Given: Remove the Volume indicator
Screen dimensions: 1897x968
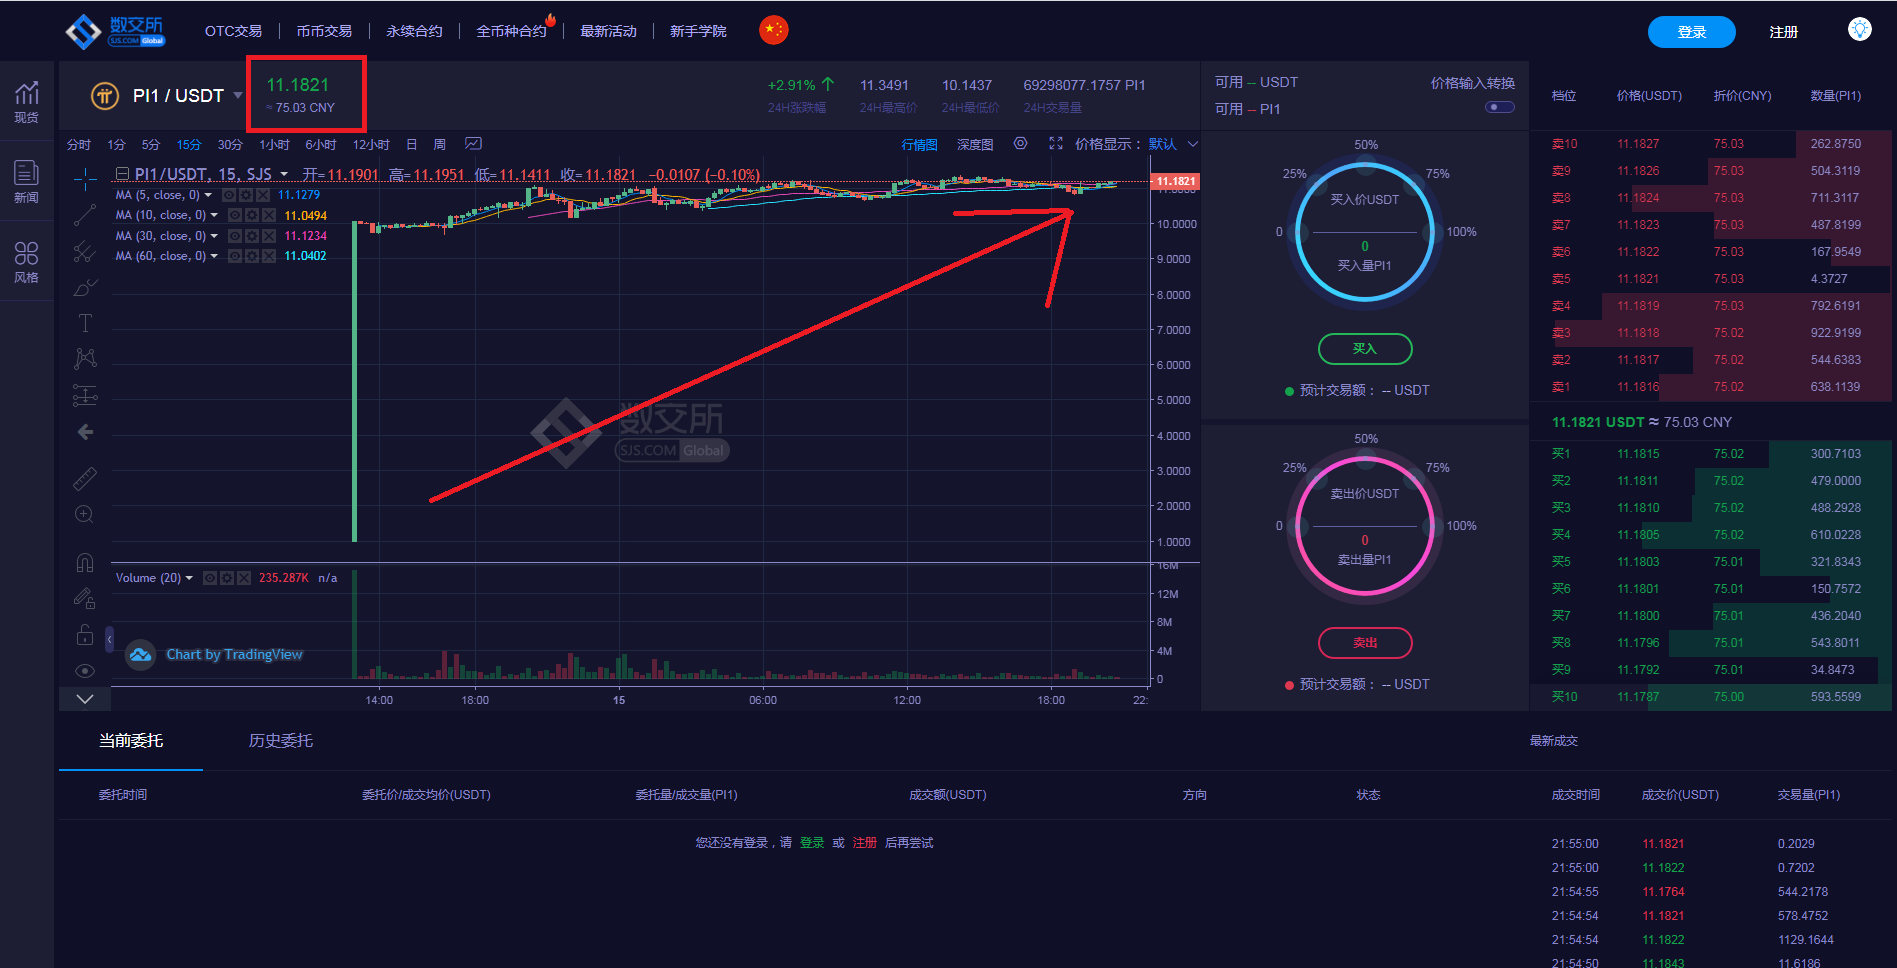Looking at the screenshot, I should click(x=244, y=578).
